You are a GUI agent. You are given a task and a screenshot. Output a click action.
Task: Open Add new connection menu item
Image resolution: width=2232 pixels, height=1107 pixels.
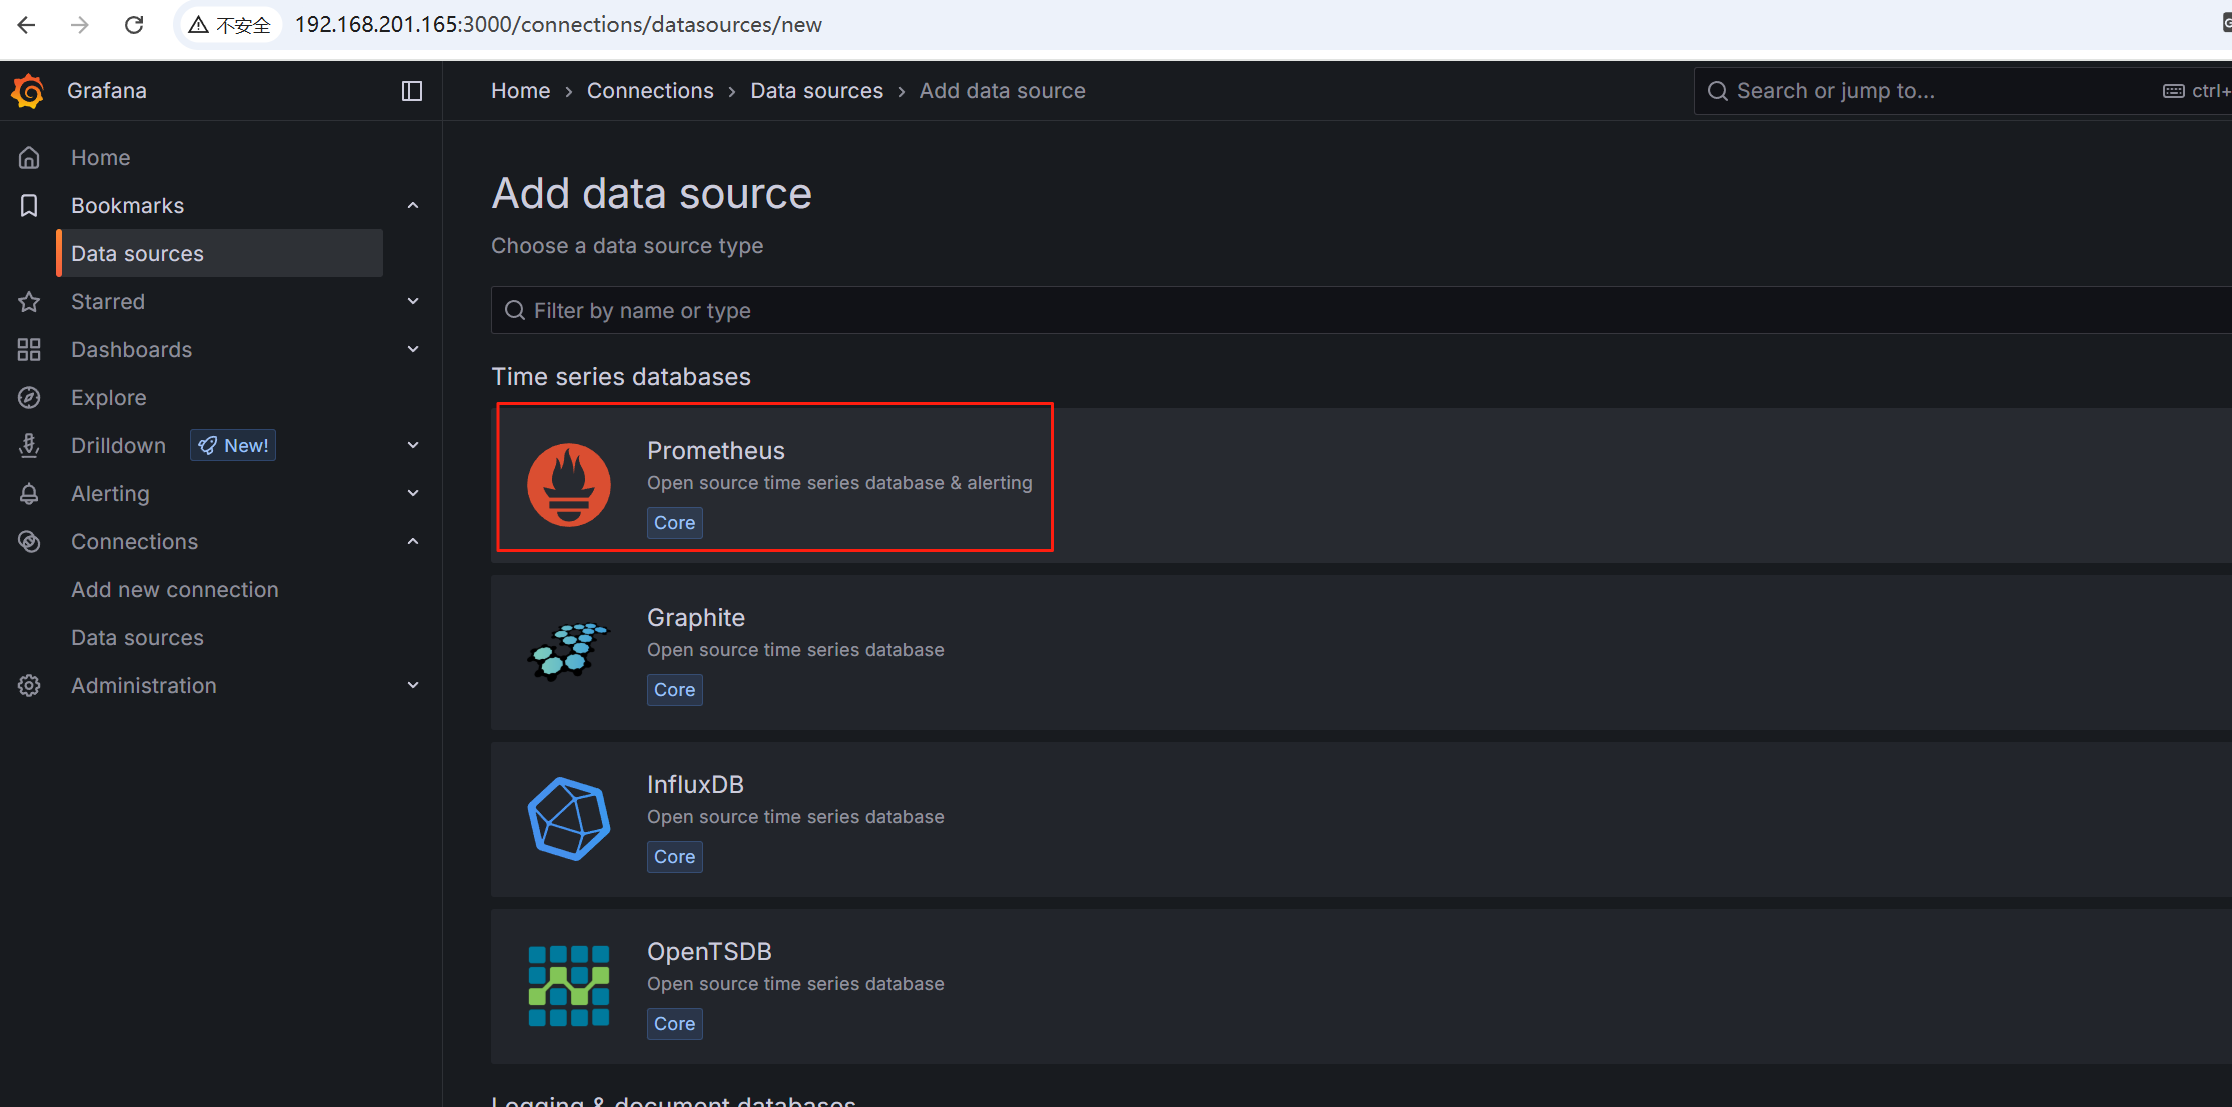click(x=174, y=590)
